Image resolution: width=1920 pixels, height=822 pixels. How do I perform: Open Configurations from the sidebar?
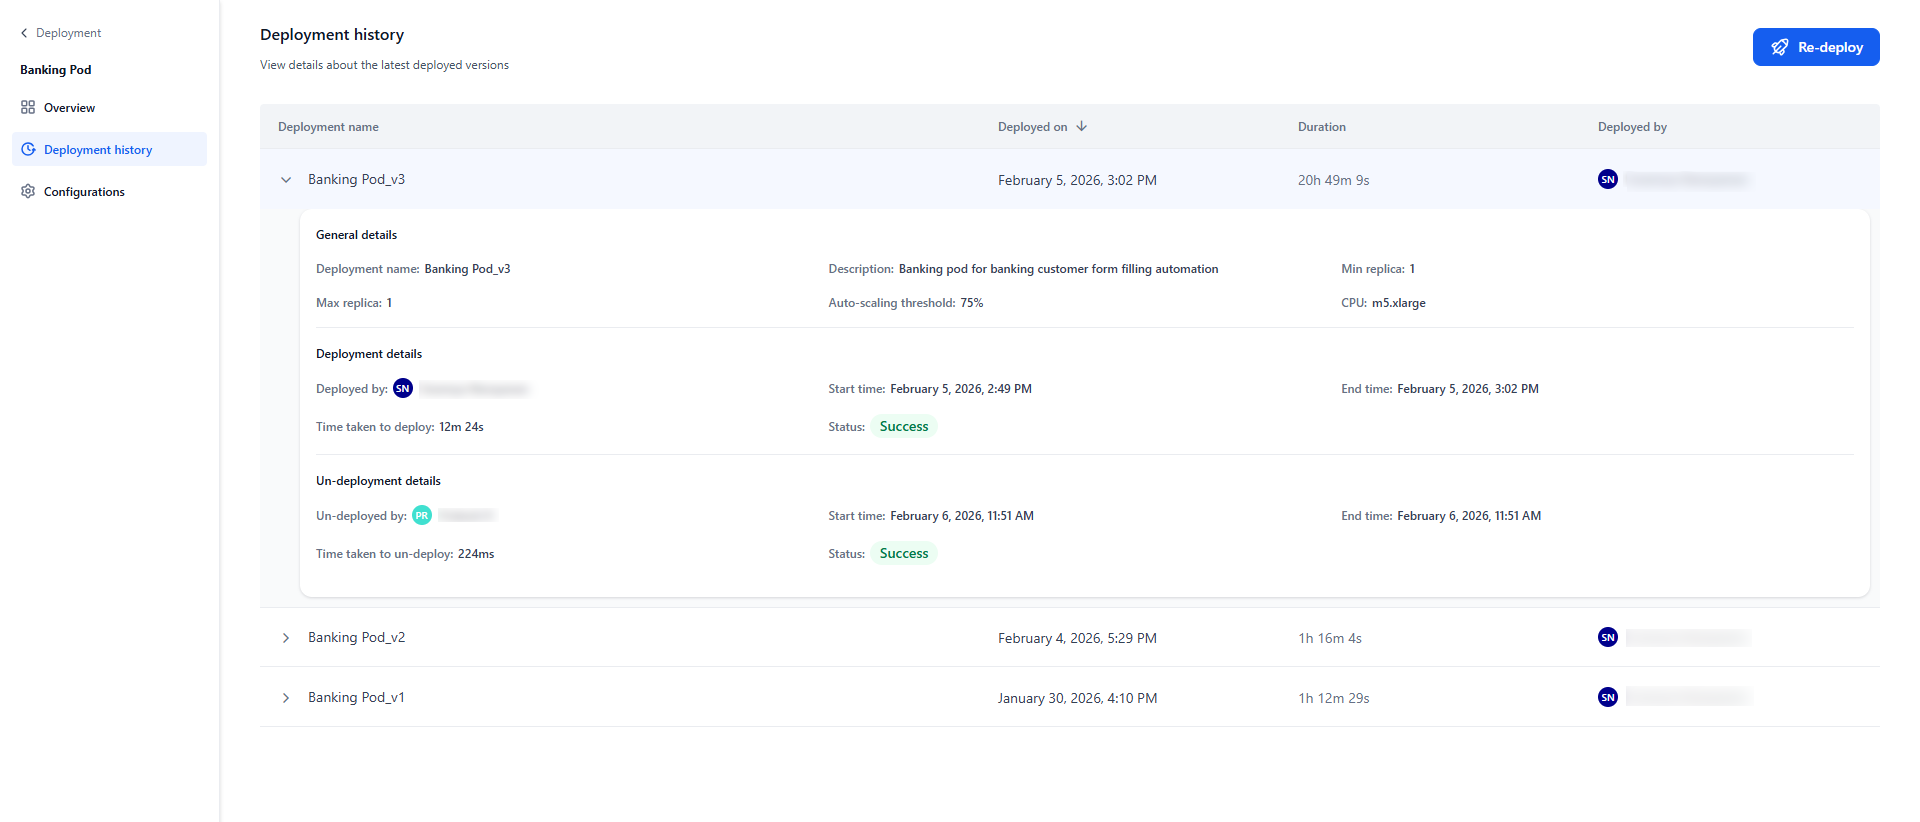tap(84, 192)
